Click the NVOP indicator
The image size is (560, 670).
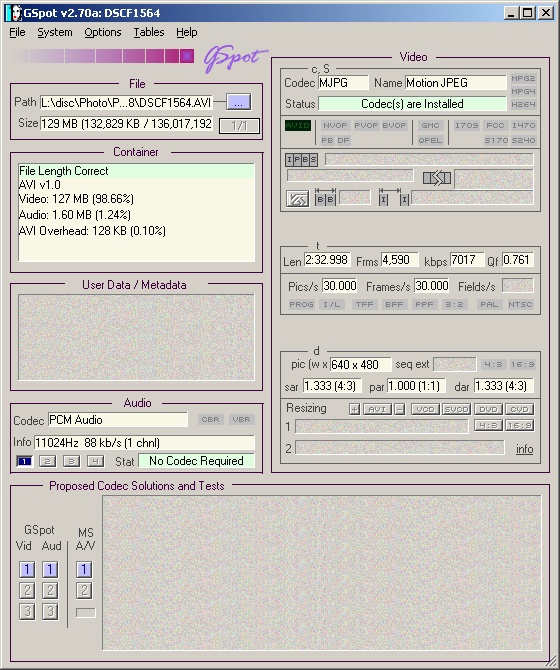335,126
